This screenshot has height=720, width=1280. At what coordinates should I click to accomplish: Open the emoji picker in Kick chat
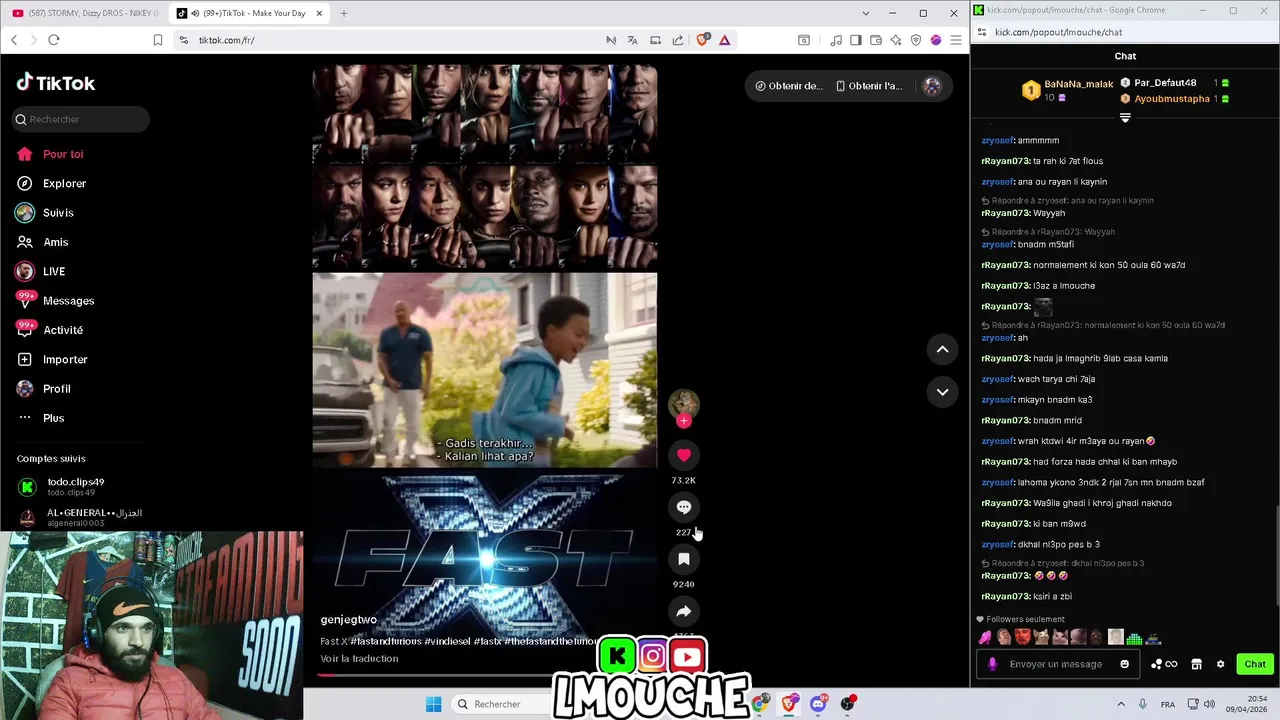1125,664
